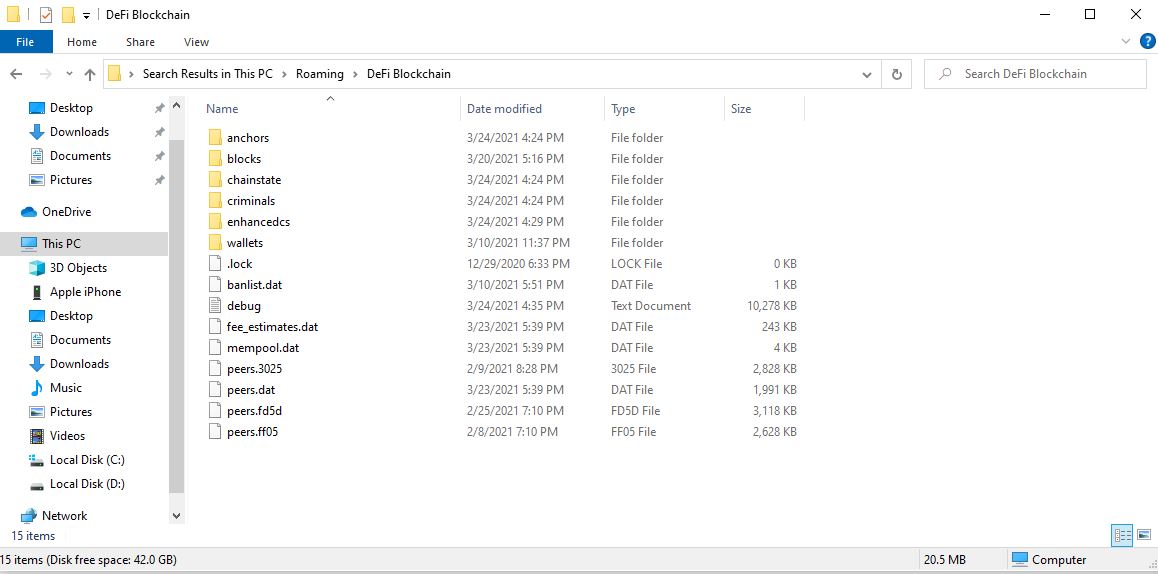The height and width of the screenshot is (574, 1158).
Task: Click the Local Disk (C:) drive icon
Action: [x=36, y=459]
